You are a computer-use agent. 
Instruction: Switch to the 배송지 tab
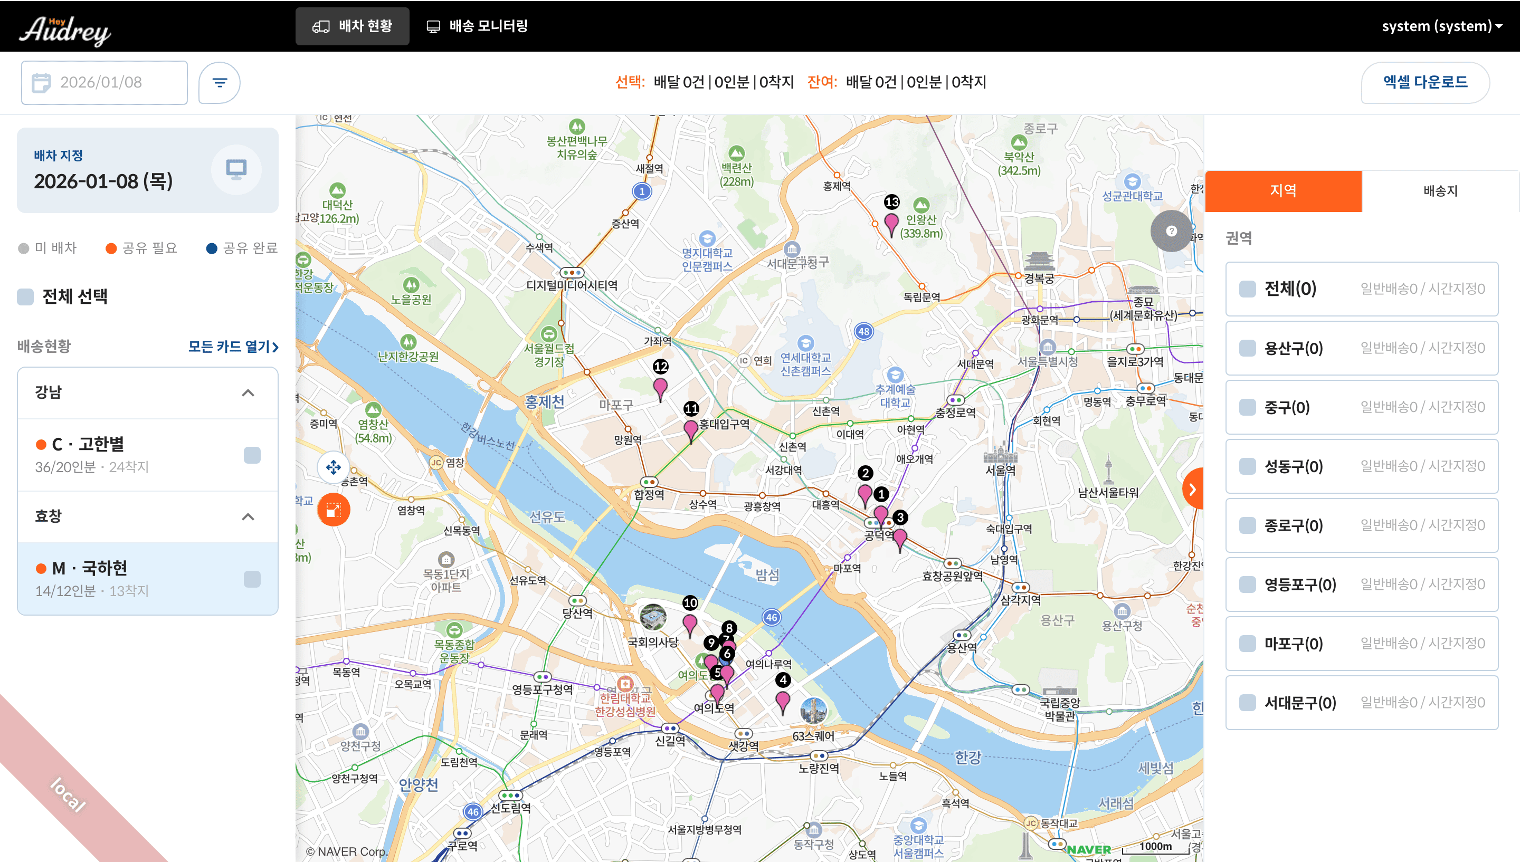pyautogui.click(x=1440, y=191)
